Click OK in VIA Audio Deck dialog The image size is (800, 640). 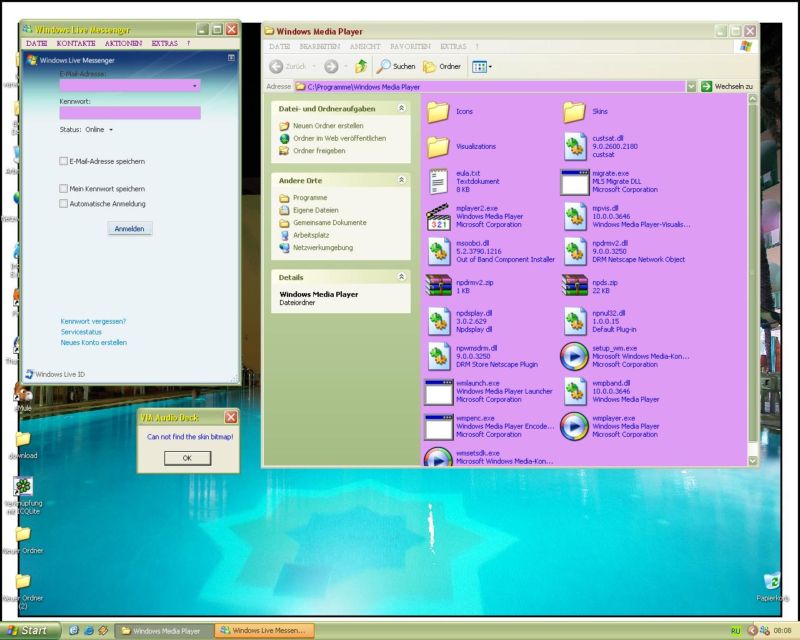pos(187,458)
